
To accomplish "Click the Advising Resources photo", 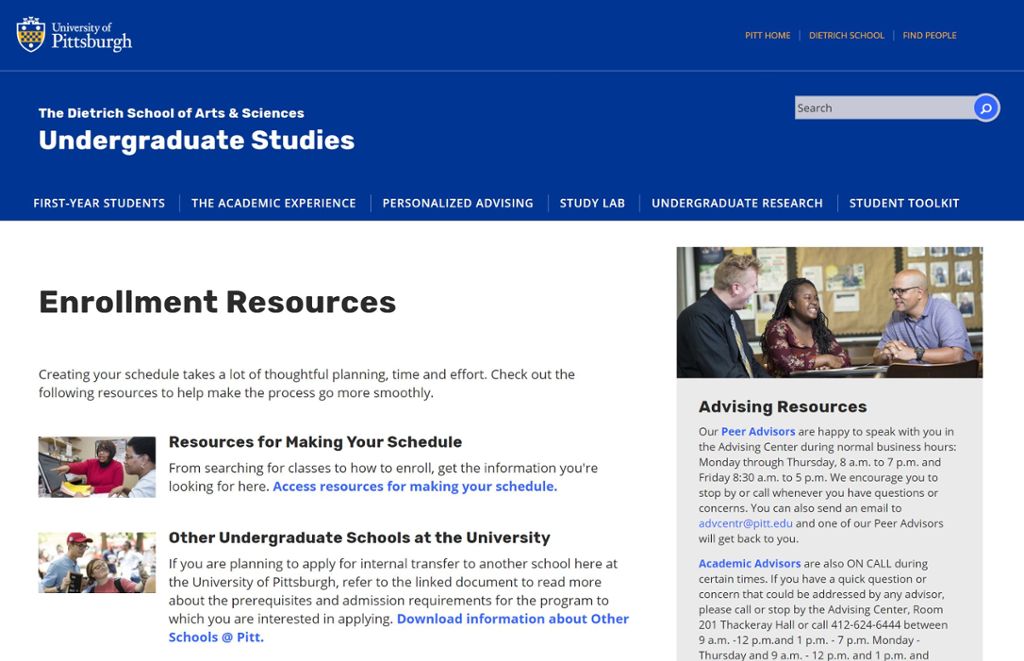I will coord(828,312).
